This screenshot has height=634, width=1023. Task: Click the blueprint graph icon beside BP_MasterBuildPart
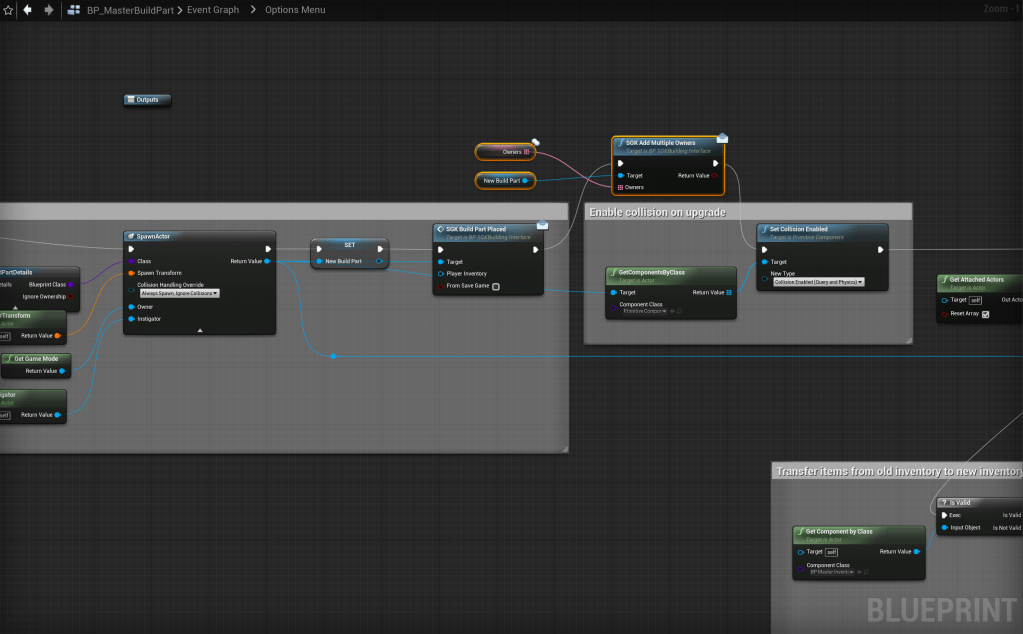75,10
